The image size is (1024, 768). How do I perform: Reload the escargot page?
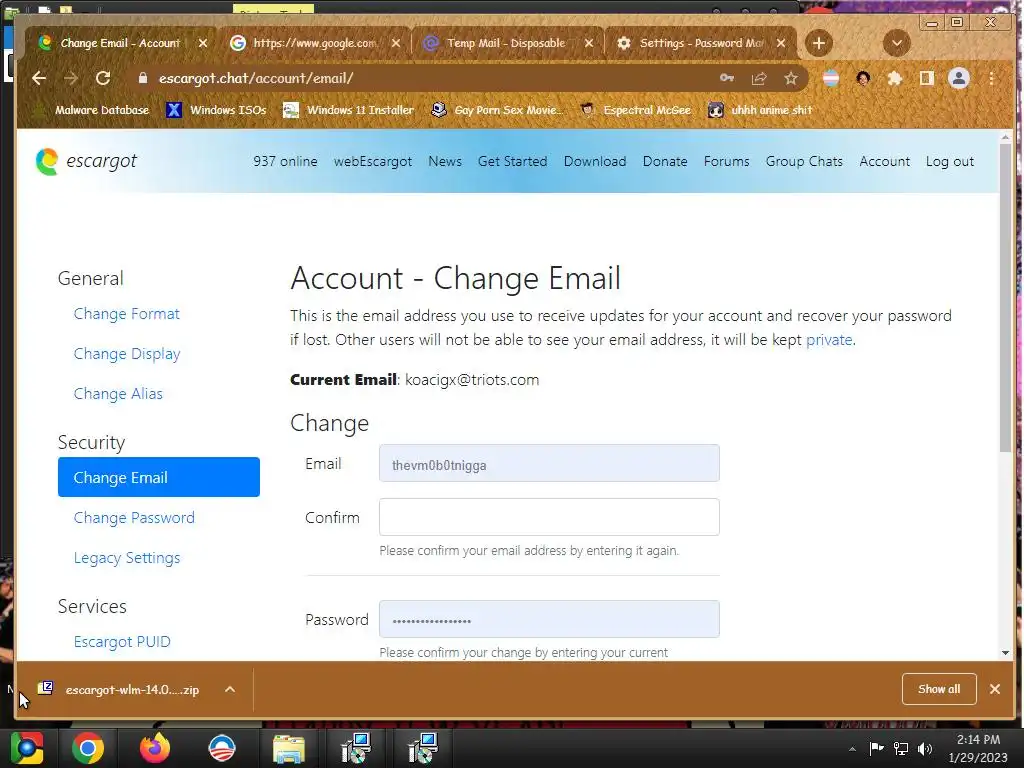tap(103, 78)
